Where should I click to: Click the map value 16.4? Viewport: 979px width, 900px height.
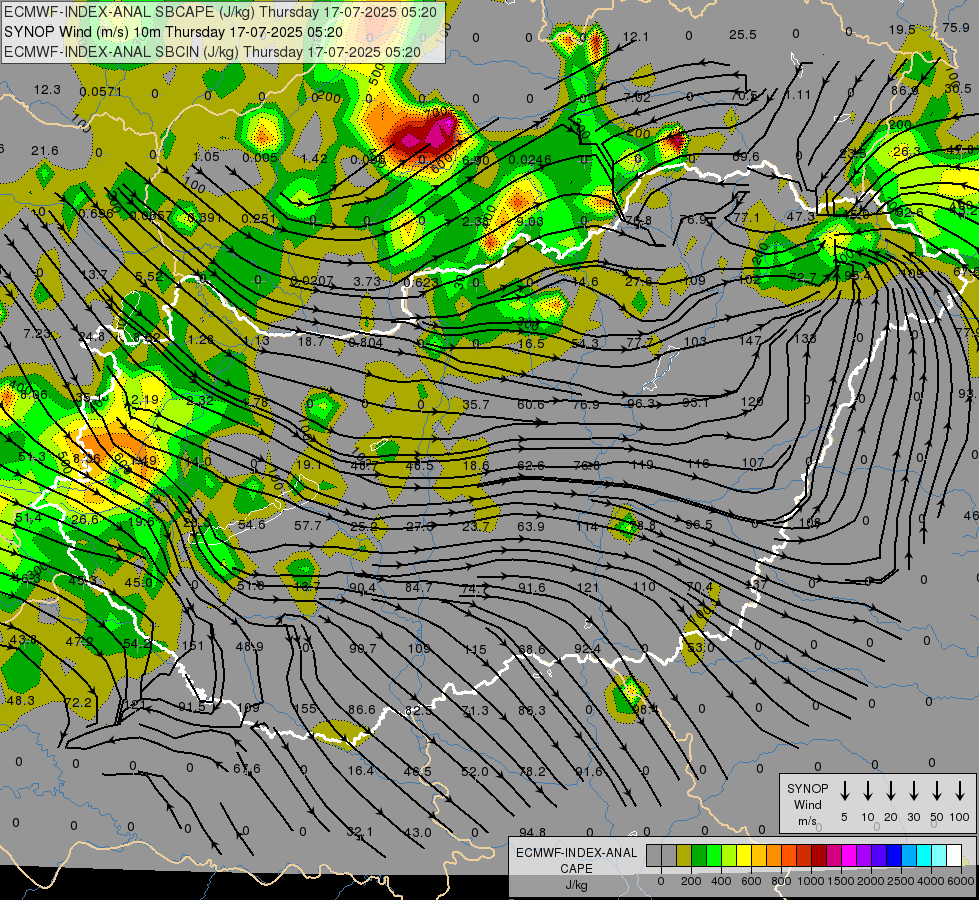[360, 771]
